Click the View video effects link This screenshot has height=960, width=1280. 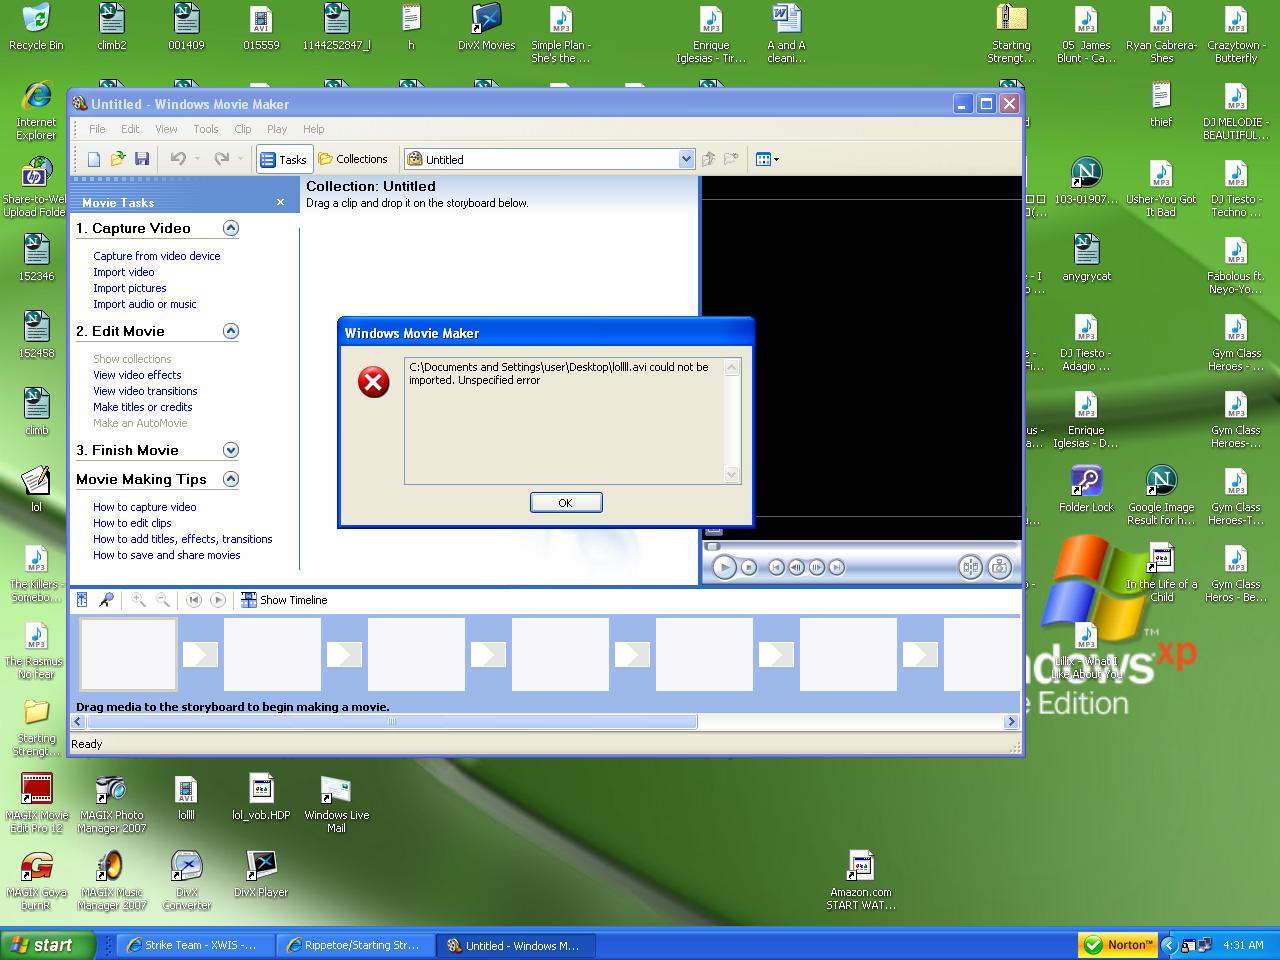coord(137,375)
